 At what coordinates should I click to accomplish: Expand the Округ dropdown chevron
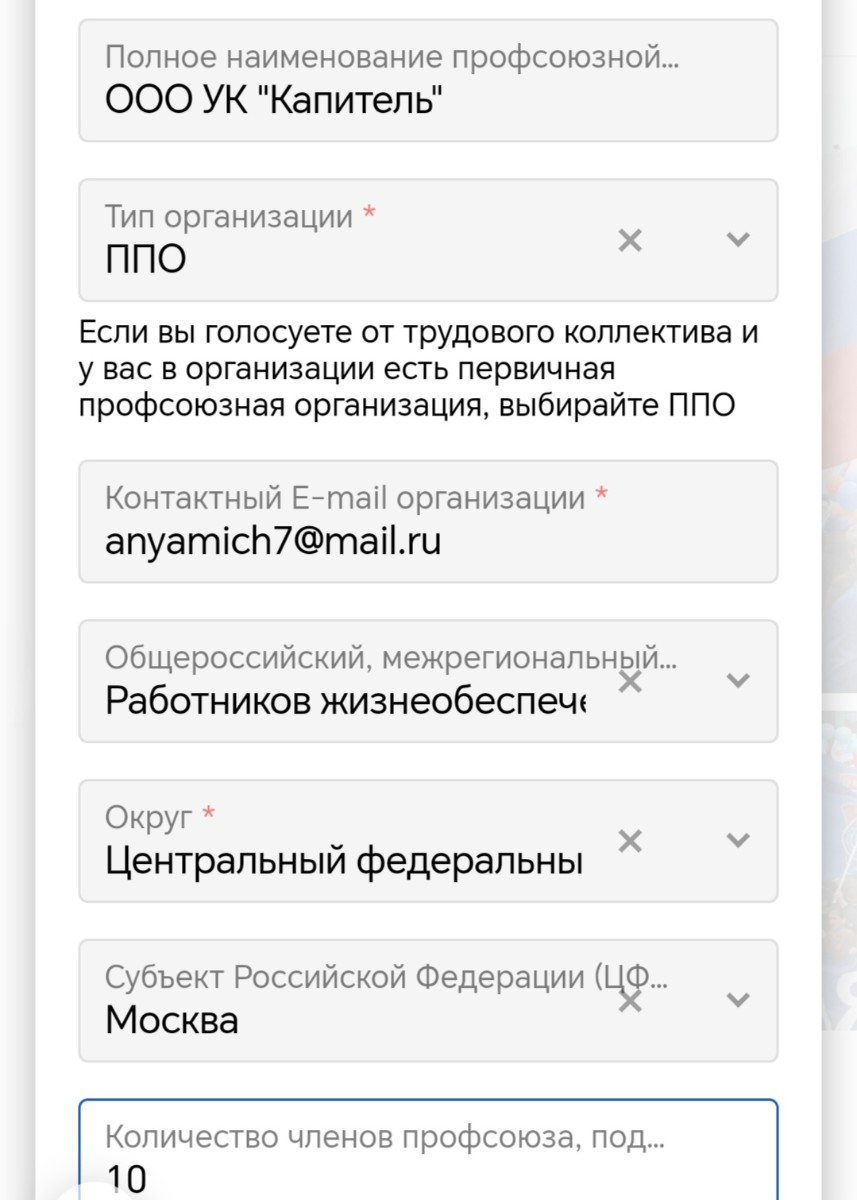[738, 841]
